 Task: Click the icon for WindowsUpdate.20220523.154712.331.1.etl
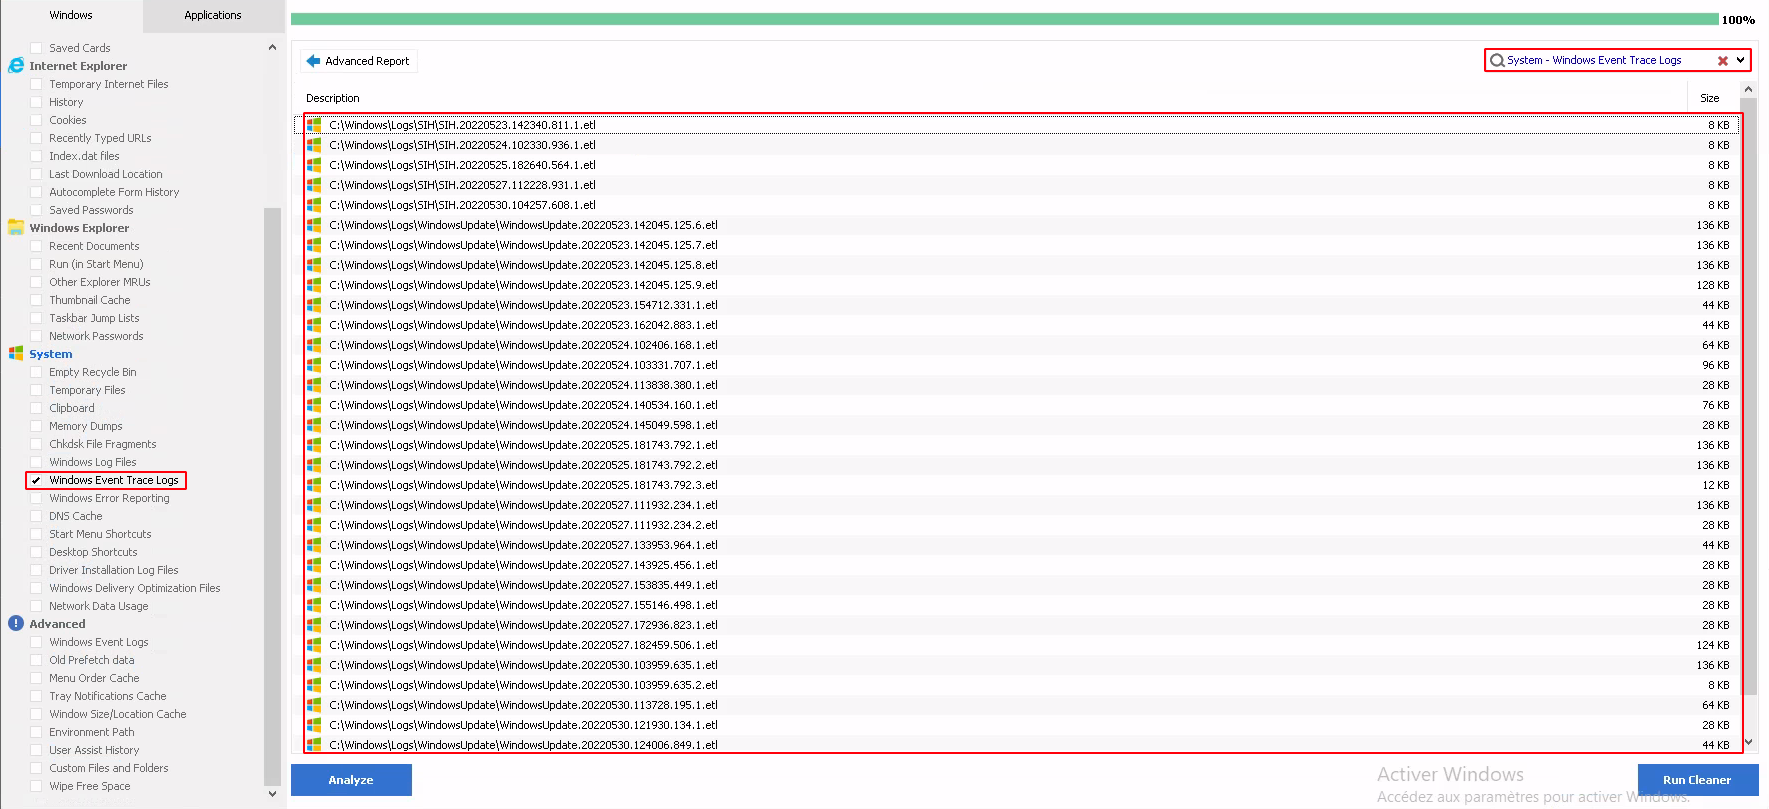[x=314, y=305]
